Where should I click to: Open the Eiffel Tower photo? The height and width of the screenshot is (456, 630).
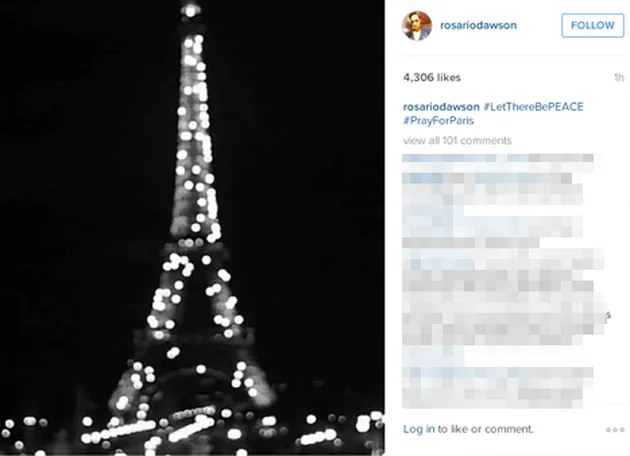point(192,228)
